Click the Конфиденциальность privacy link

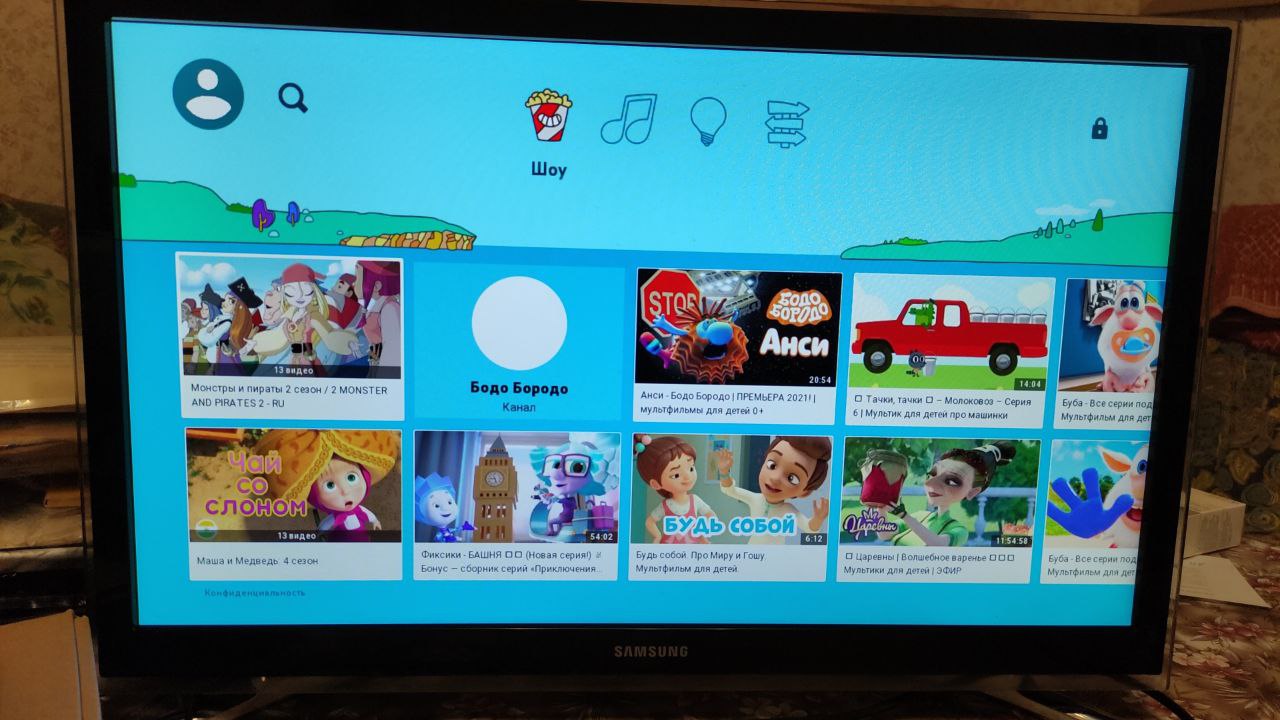coord(255,593)
